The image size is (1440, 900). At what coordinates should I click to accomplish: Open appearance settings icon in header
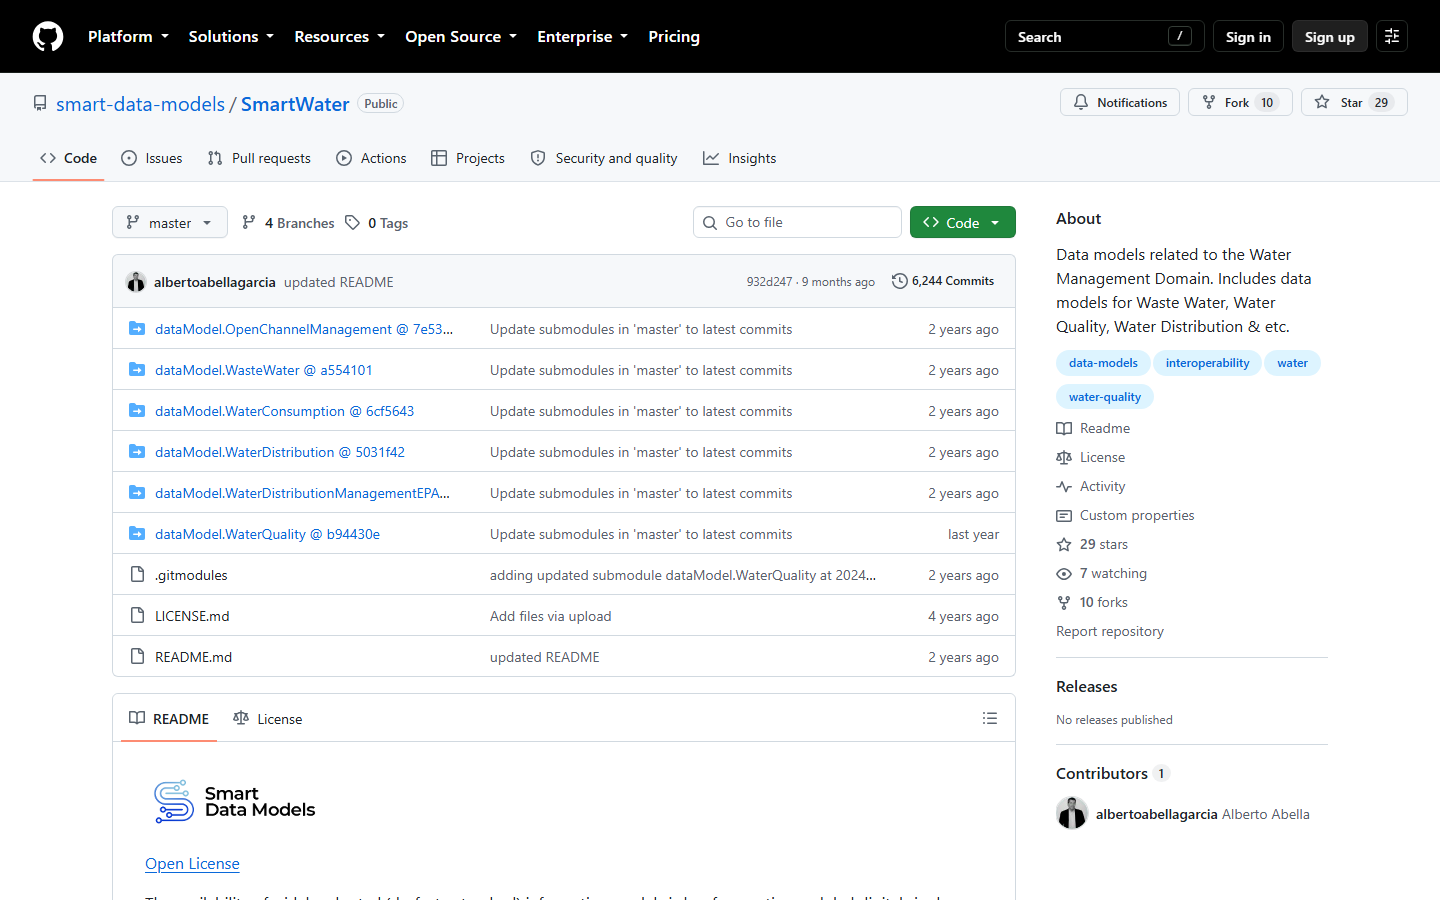[1392, 37]
